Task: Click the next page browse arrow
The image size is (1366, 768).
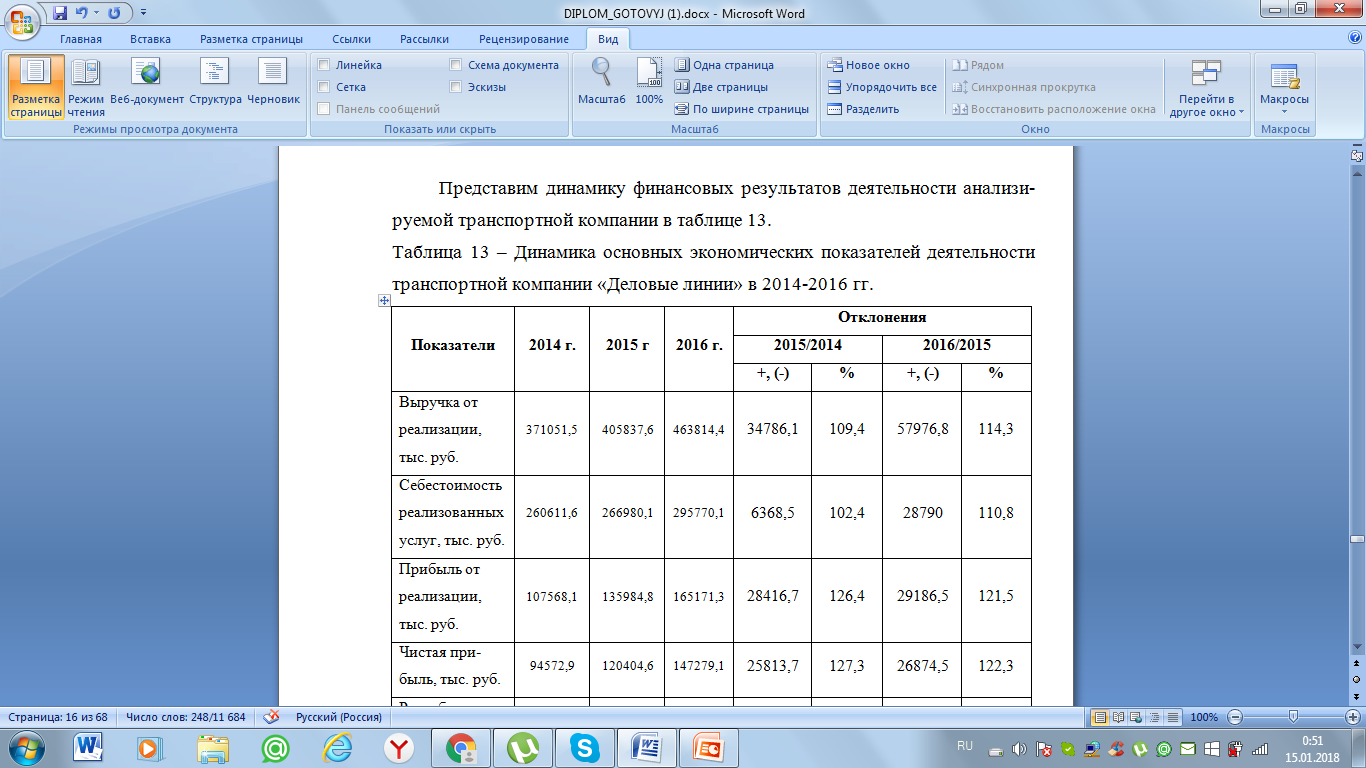Action: (x=1357, y=695)
